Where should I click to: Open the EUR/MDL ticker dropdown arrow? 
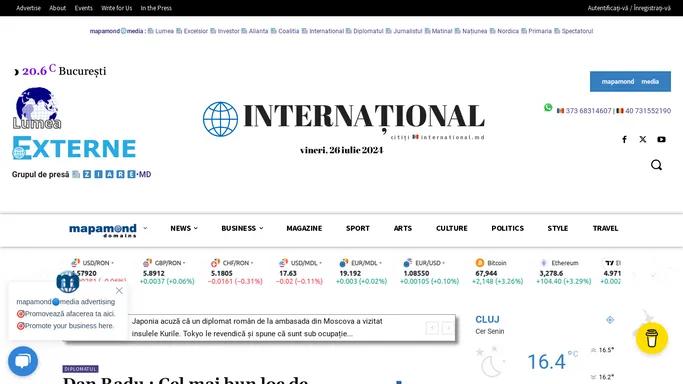click(380, 263)
